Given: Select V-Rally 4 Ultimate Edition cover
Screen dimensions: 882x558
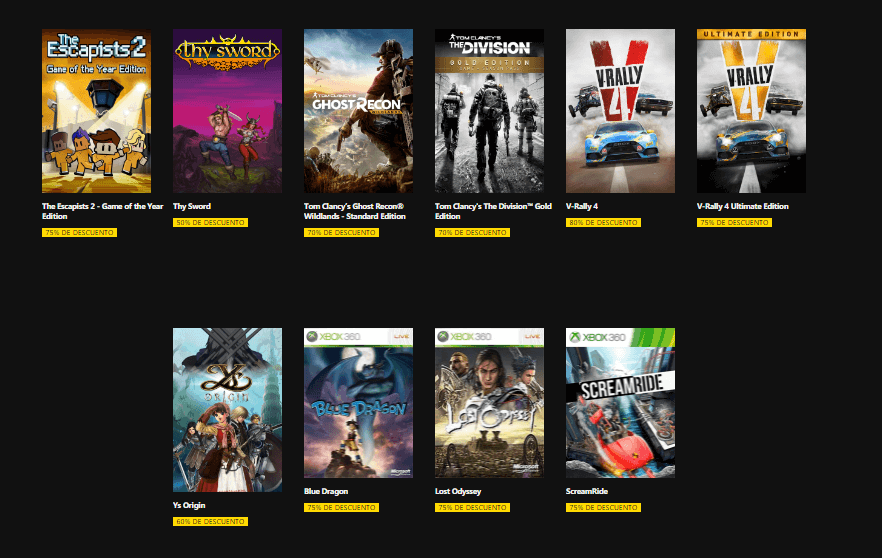Looking at the screenshot, I should (752, 111).
